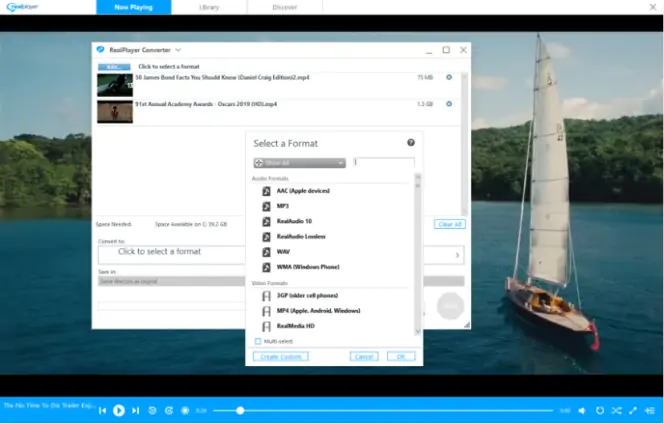Mute audio with the speaker icon
The image size is (664, 424).
point(583,410)
